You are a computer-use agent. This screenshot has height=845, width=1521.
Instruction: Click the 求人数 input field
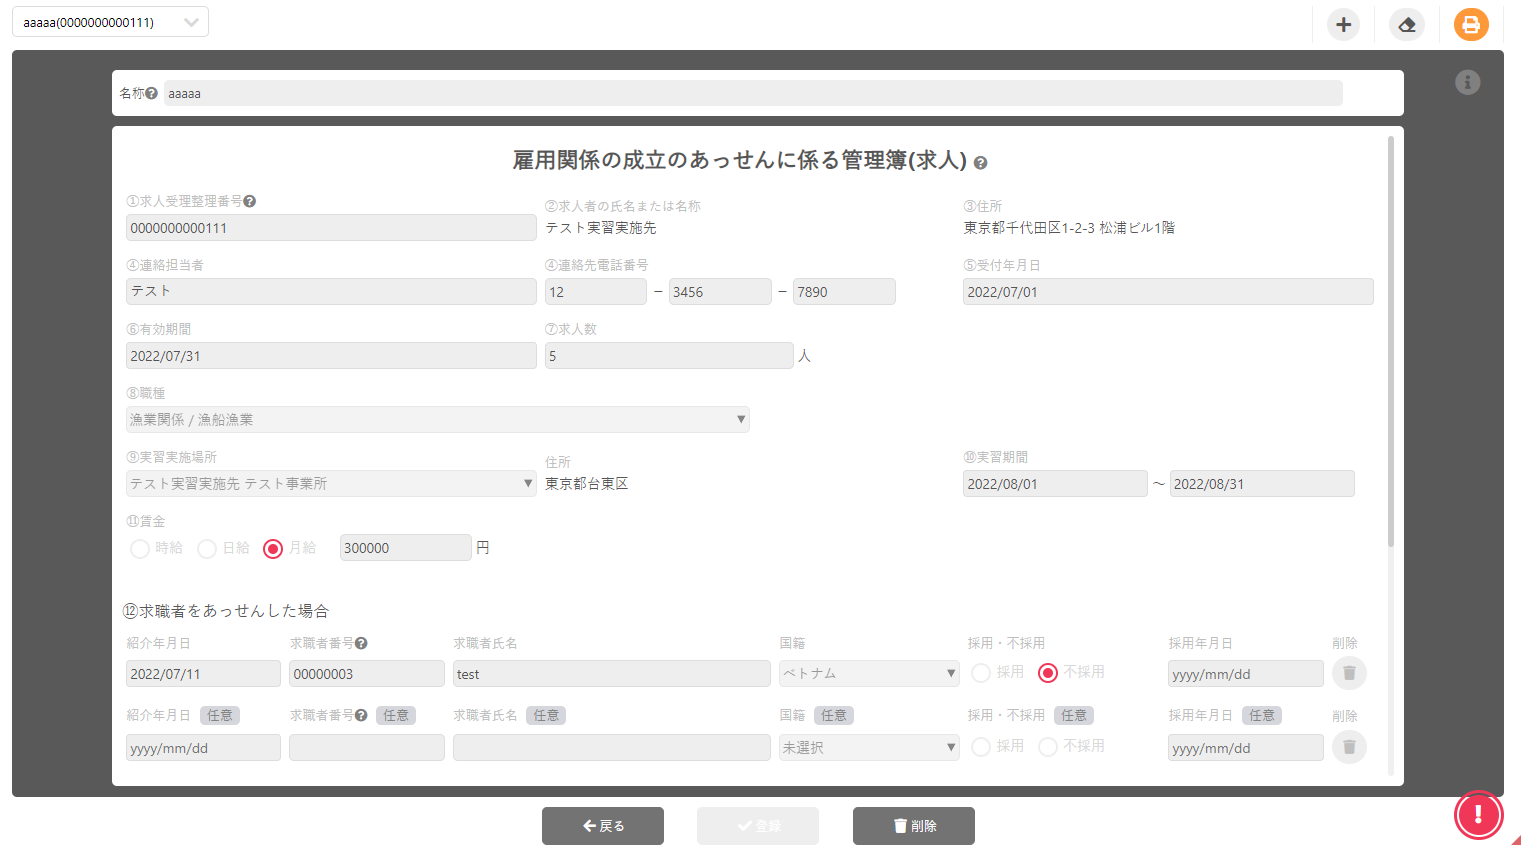pos(668,356)
